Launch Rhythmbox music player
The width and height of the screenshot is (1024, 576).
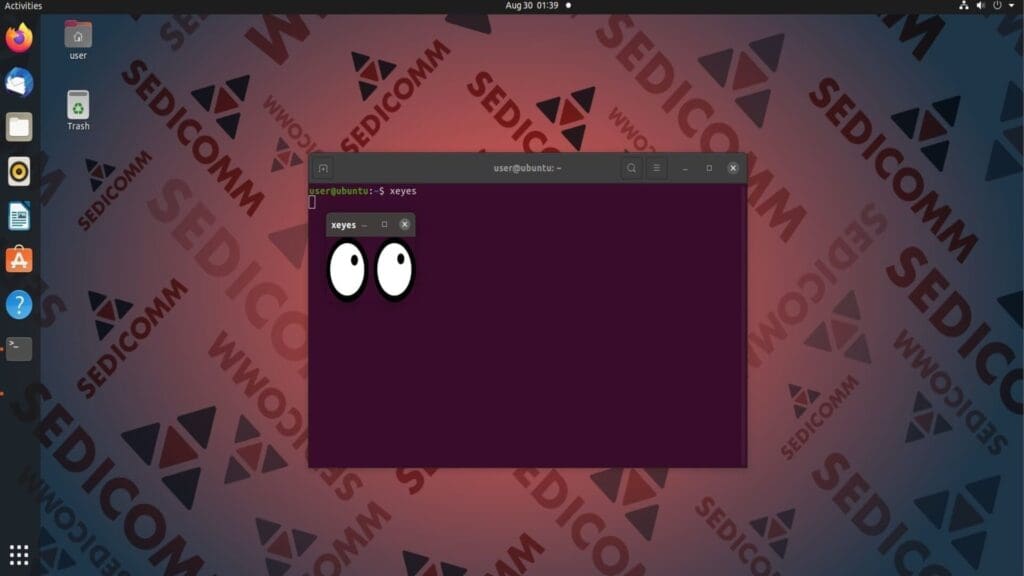[19, 171]
